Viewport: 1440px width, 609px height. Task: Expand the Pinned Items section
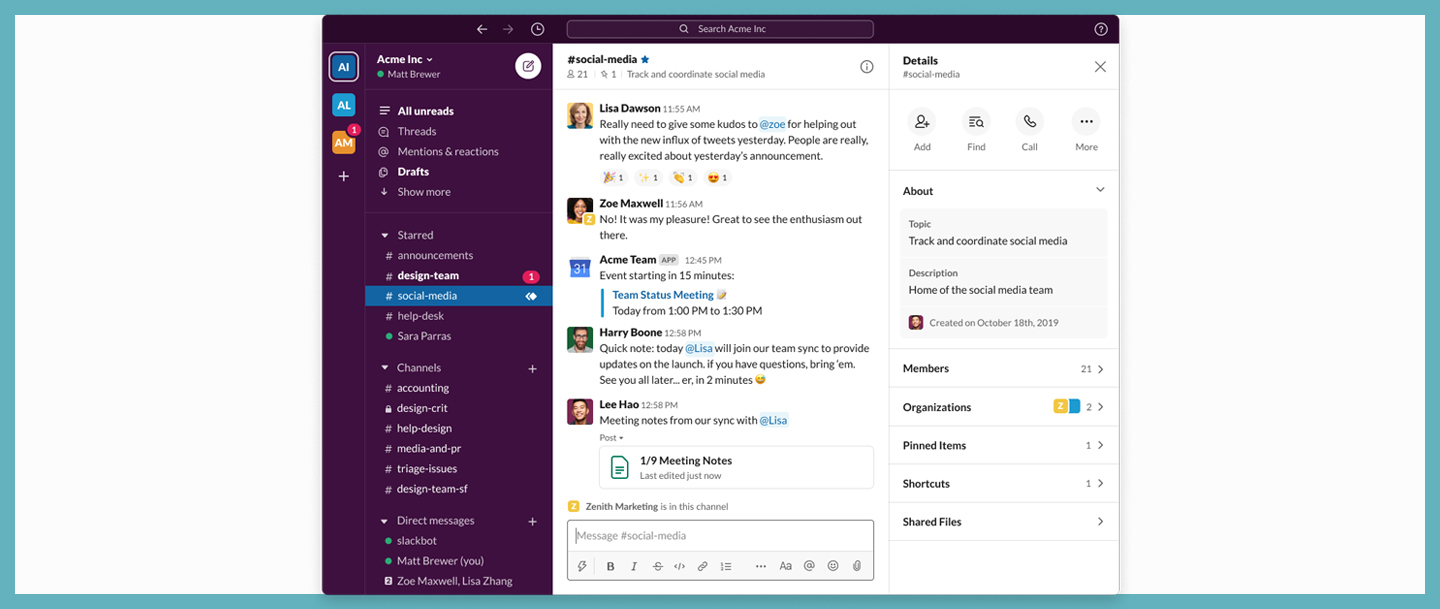click(x=1003, y=445)
